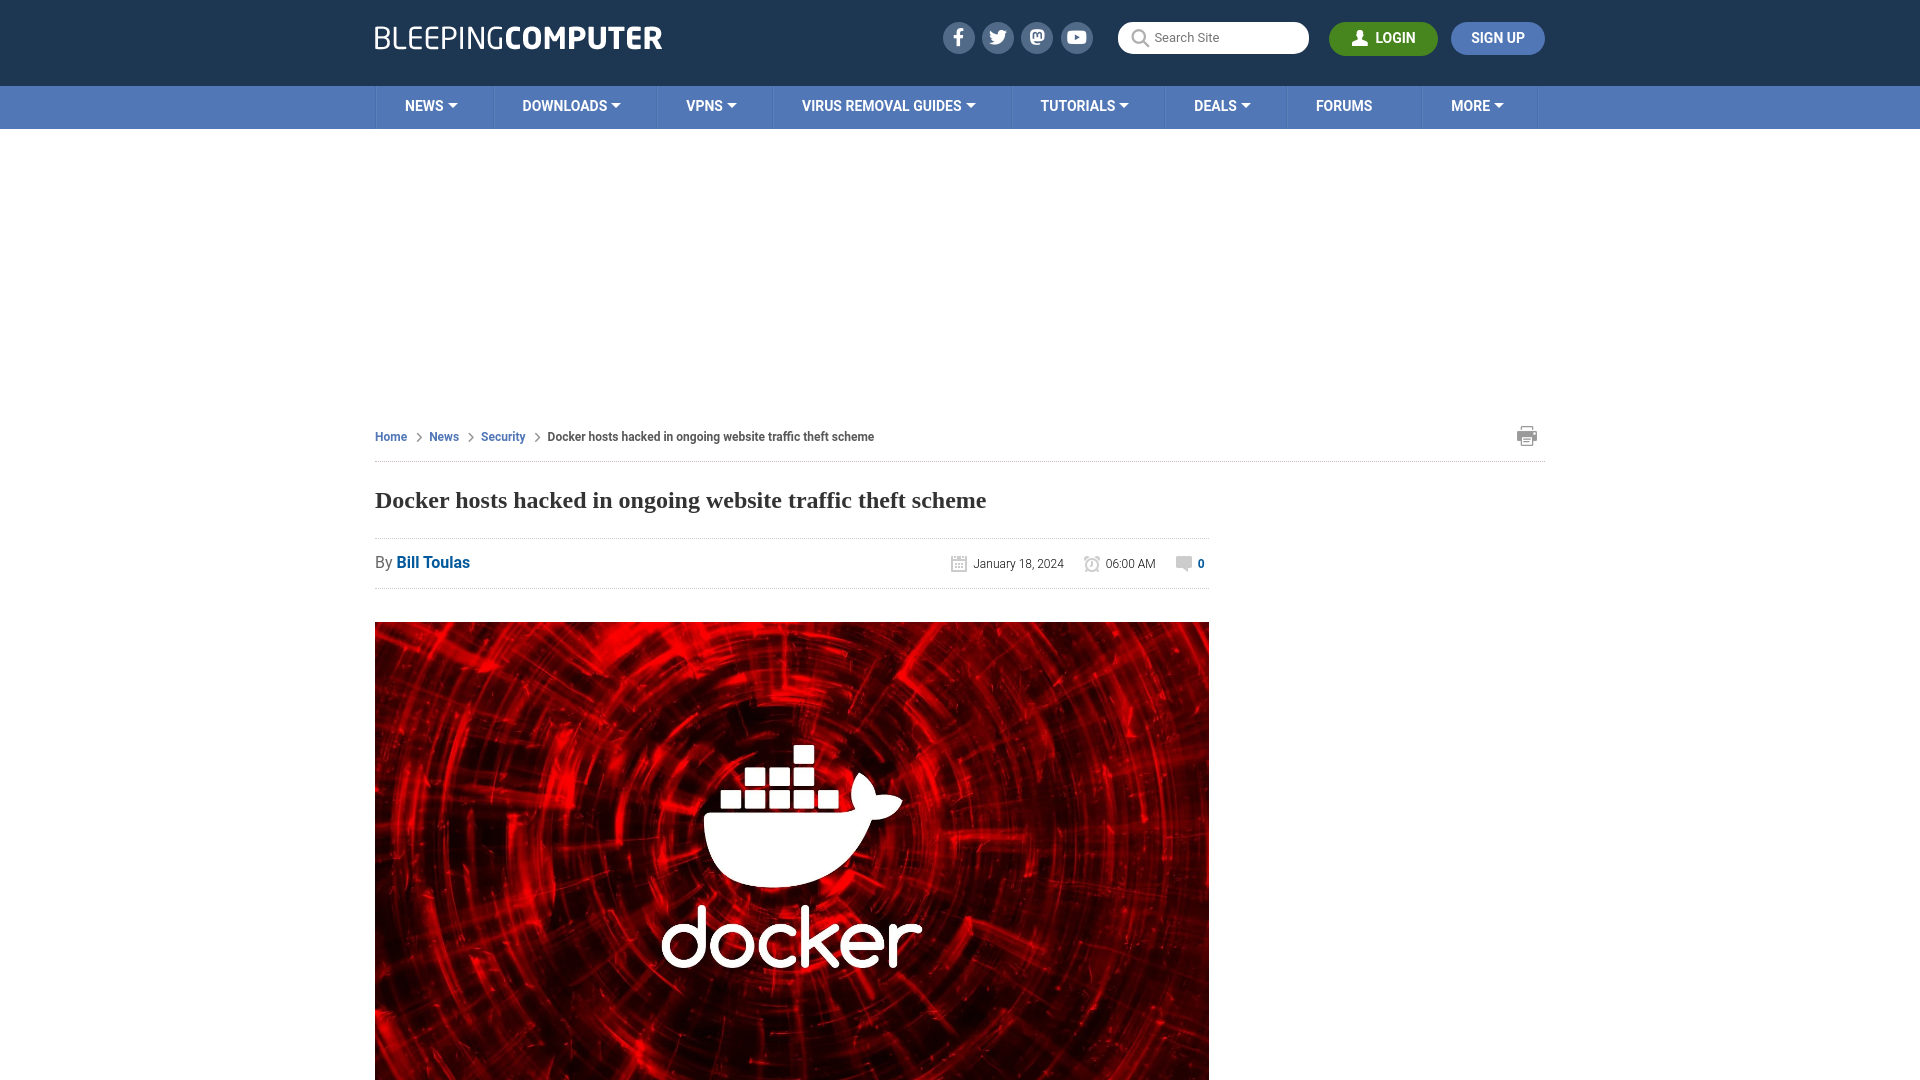Click the Search Site input field
Screen dimensions: 1920x1080
[1213, 37]
